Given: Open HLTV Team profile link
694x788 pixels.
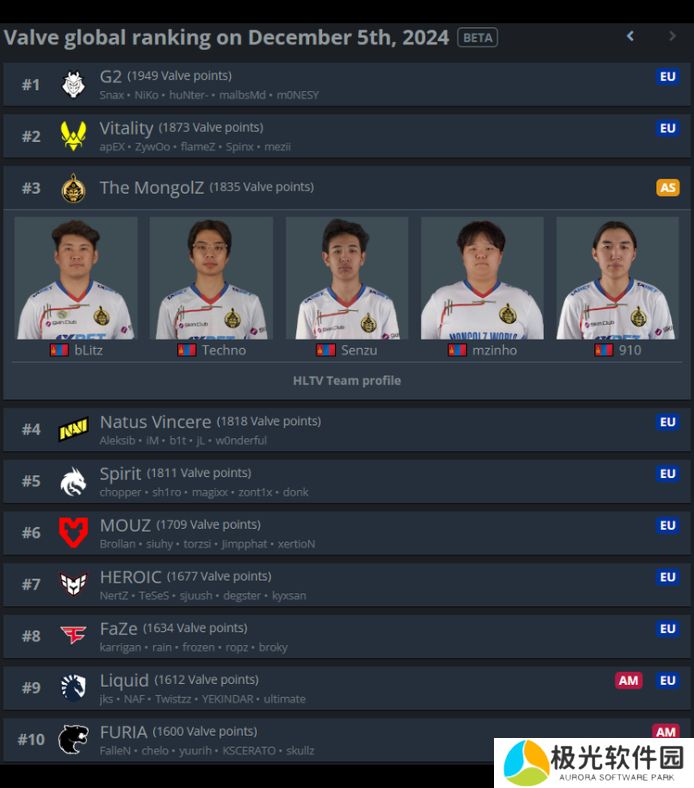Looking at the screenshot, I should pyautogui.click(x=347, y=381).
